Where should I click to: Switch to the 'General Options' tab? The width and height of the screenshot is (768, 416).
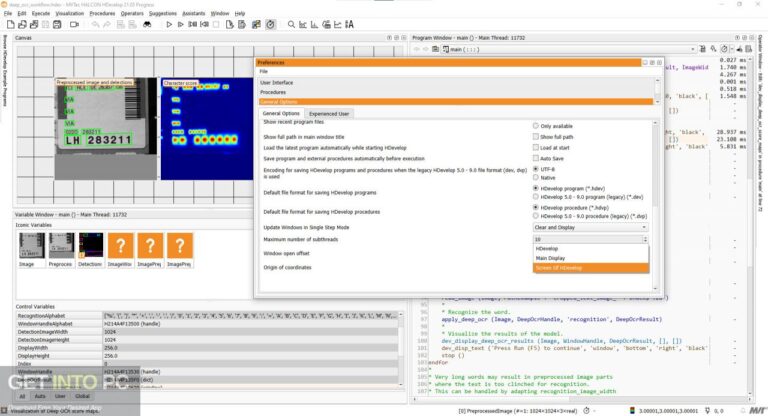281,113
